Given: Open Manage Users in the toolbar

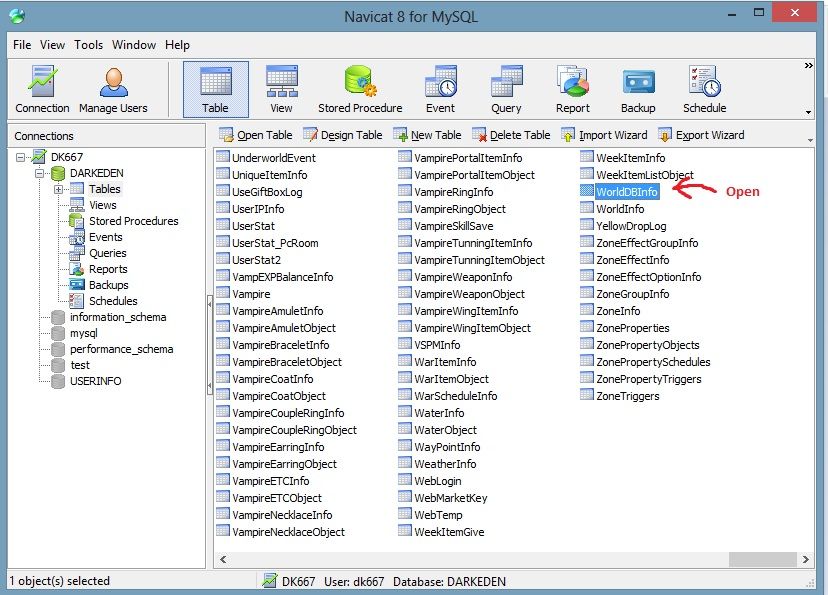Looking at the screenshot, I should 113,90.
